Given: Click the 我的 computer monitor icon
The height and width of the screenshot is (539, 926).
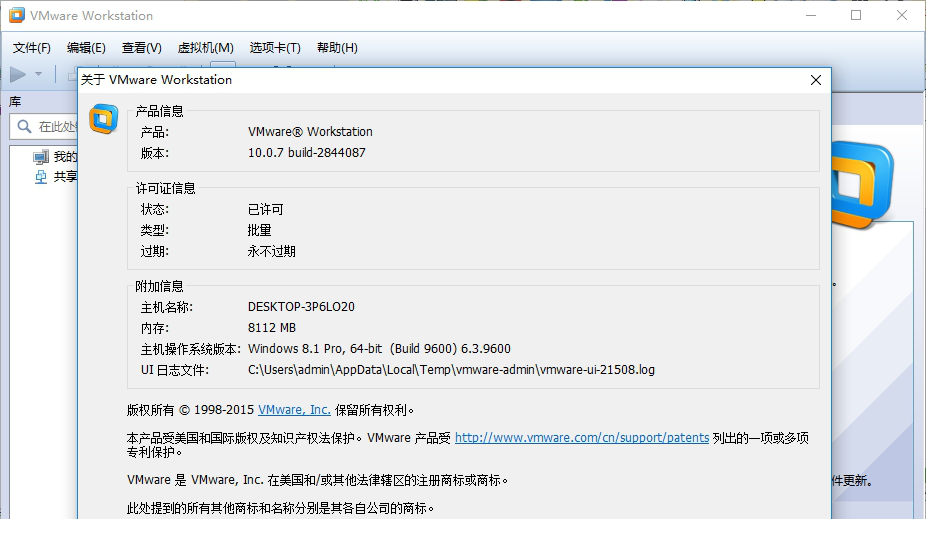Looking at the screenshot, I should pyautogui.click(x=41, y=157).
